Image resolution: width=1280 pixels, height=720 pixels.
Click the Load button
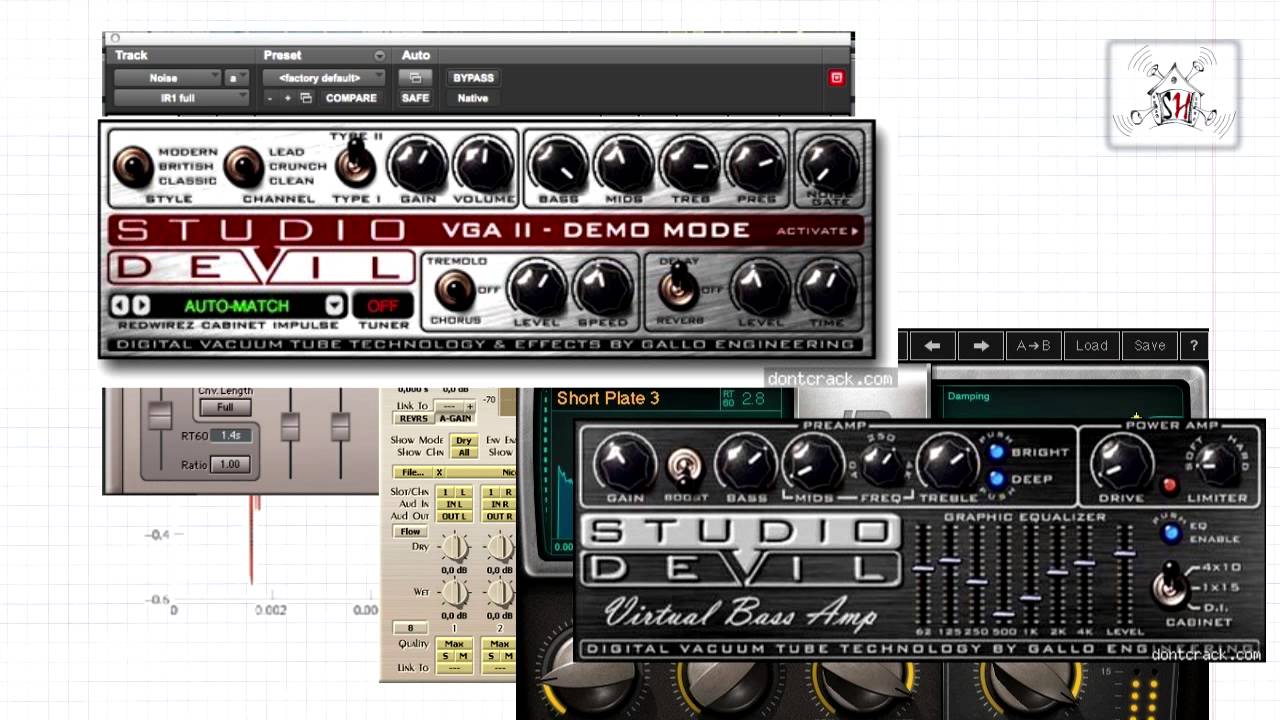1092,346
